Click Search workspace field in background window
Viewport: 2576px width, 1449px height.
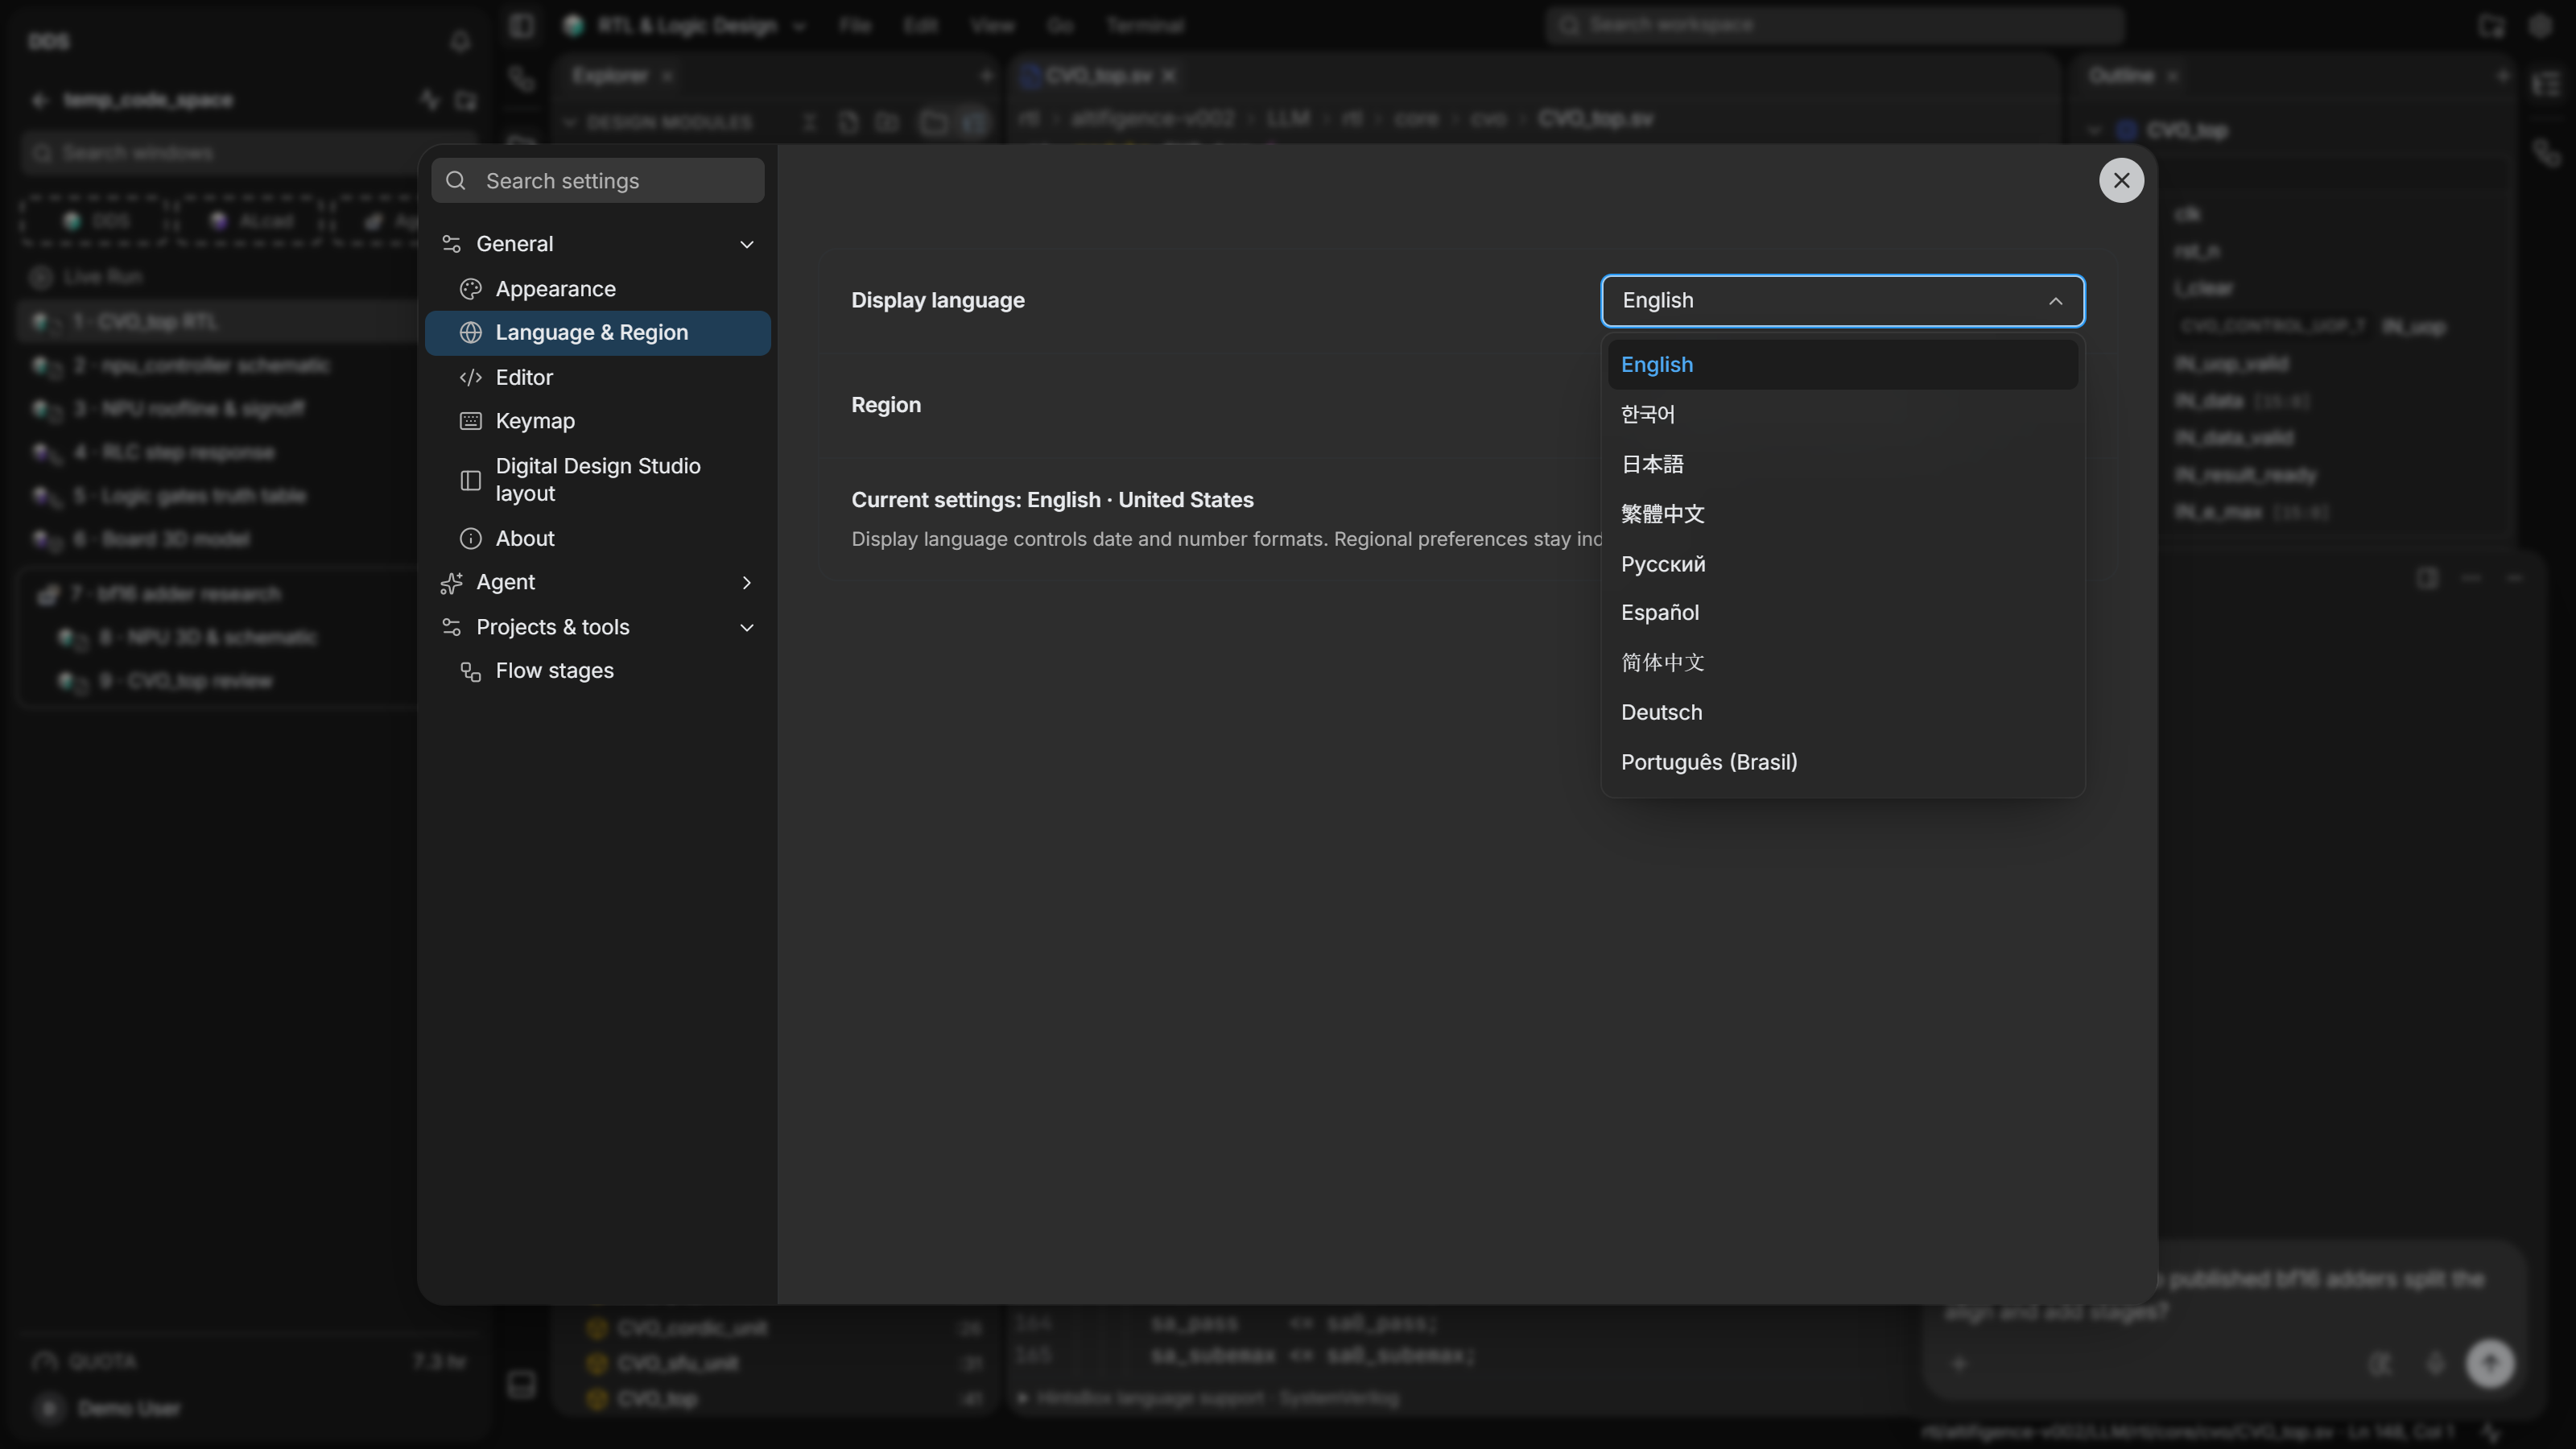point(1835,25)
